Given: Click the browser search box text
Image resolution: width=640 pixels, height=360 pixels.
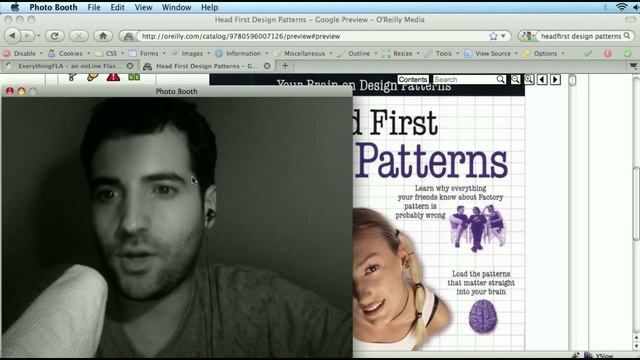Looking at the screenshot, I should (580, 36).
